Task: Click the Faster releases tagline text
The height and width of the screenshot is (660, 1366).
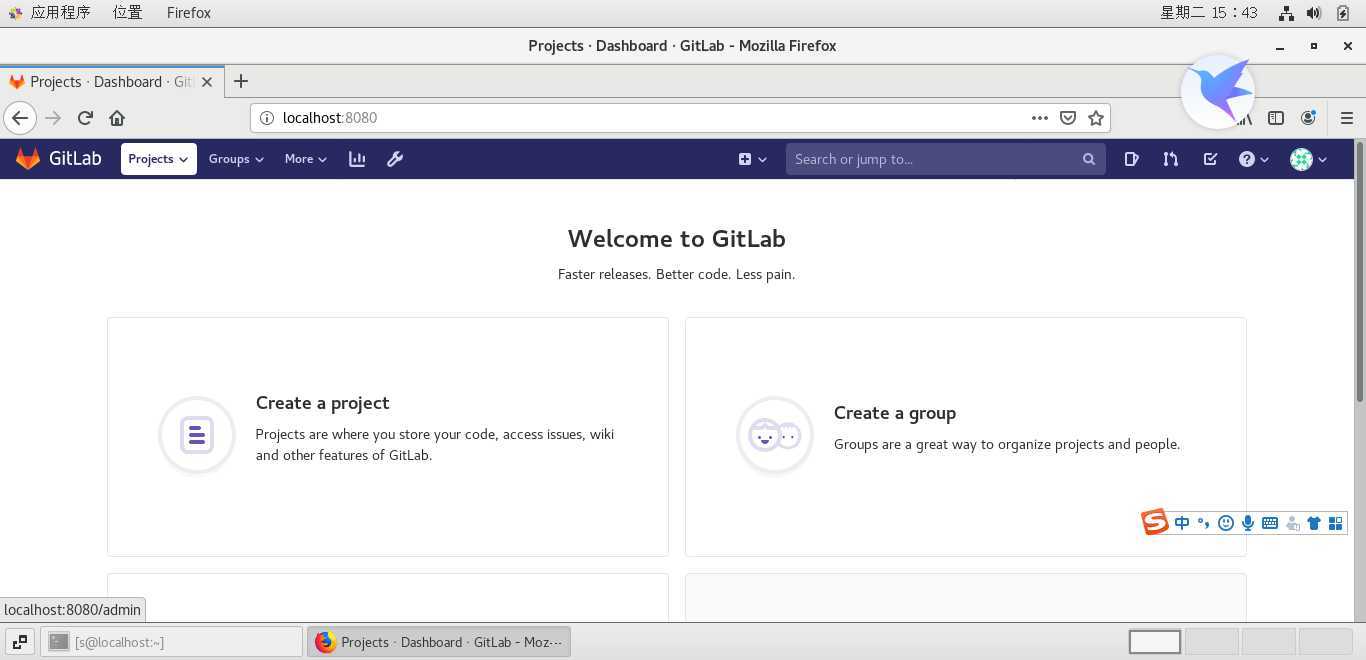Action: (x=677, y=274)
